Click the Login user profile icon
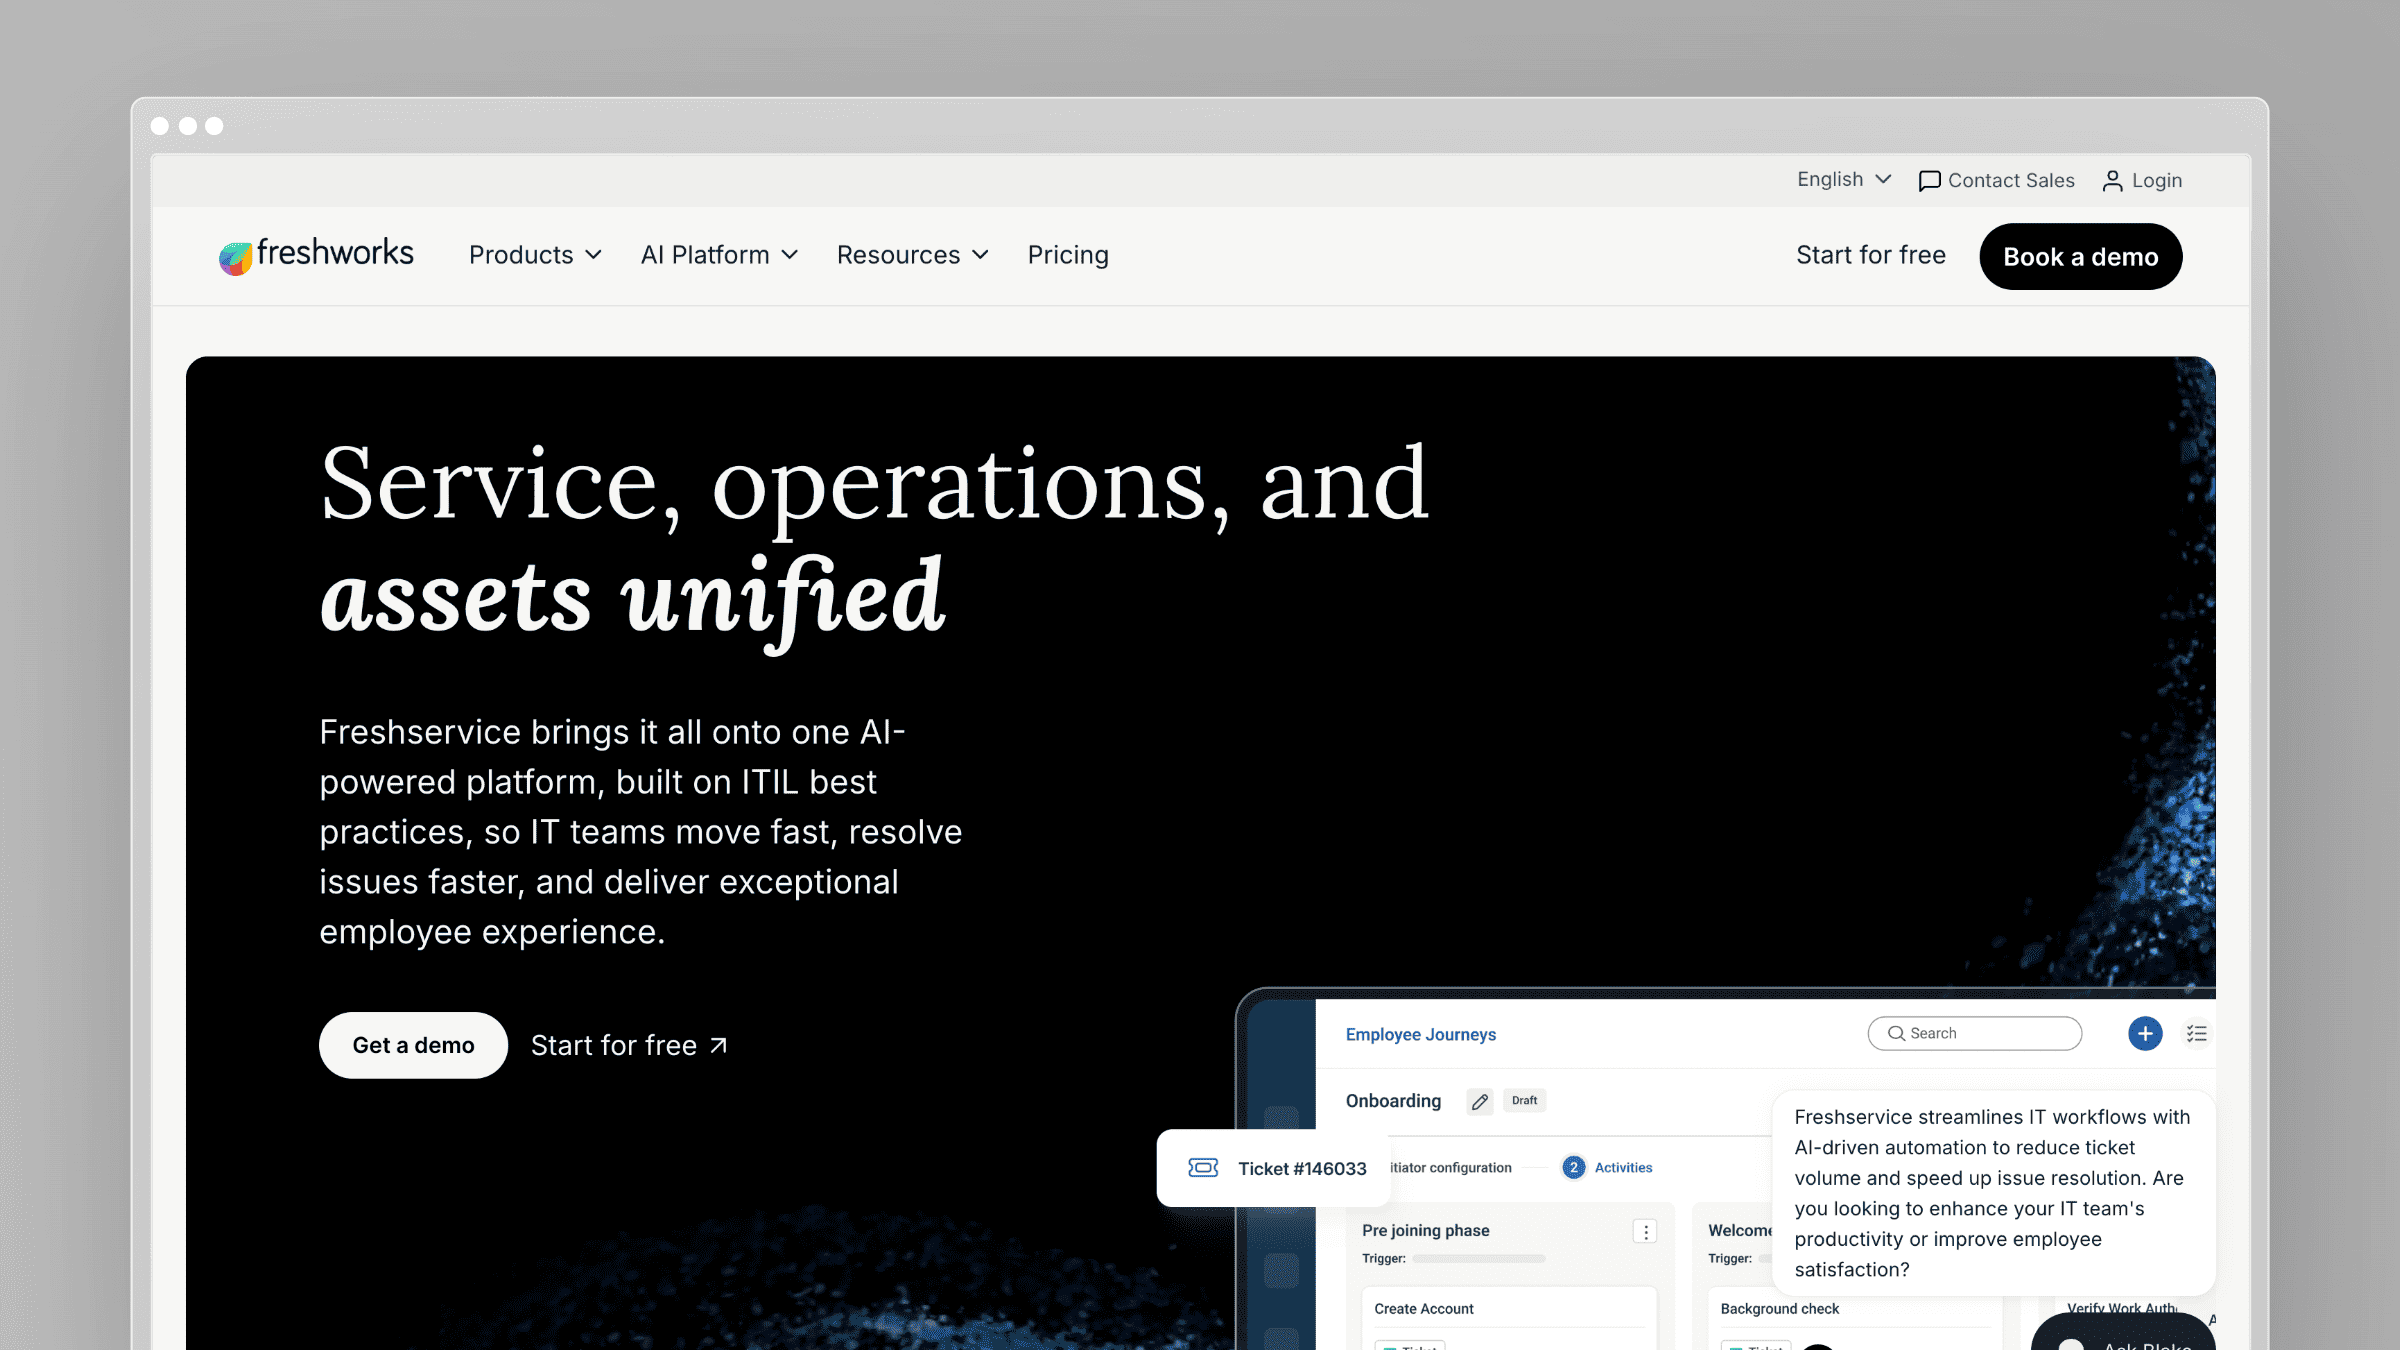This screenshot has height=1350, width=2400. pyautogui.click(x=2112, y=181)
